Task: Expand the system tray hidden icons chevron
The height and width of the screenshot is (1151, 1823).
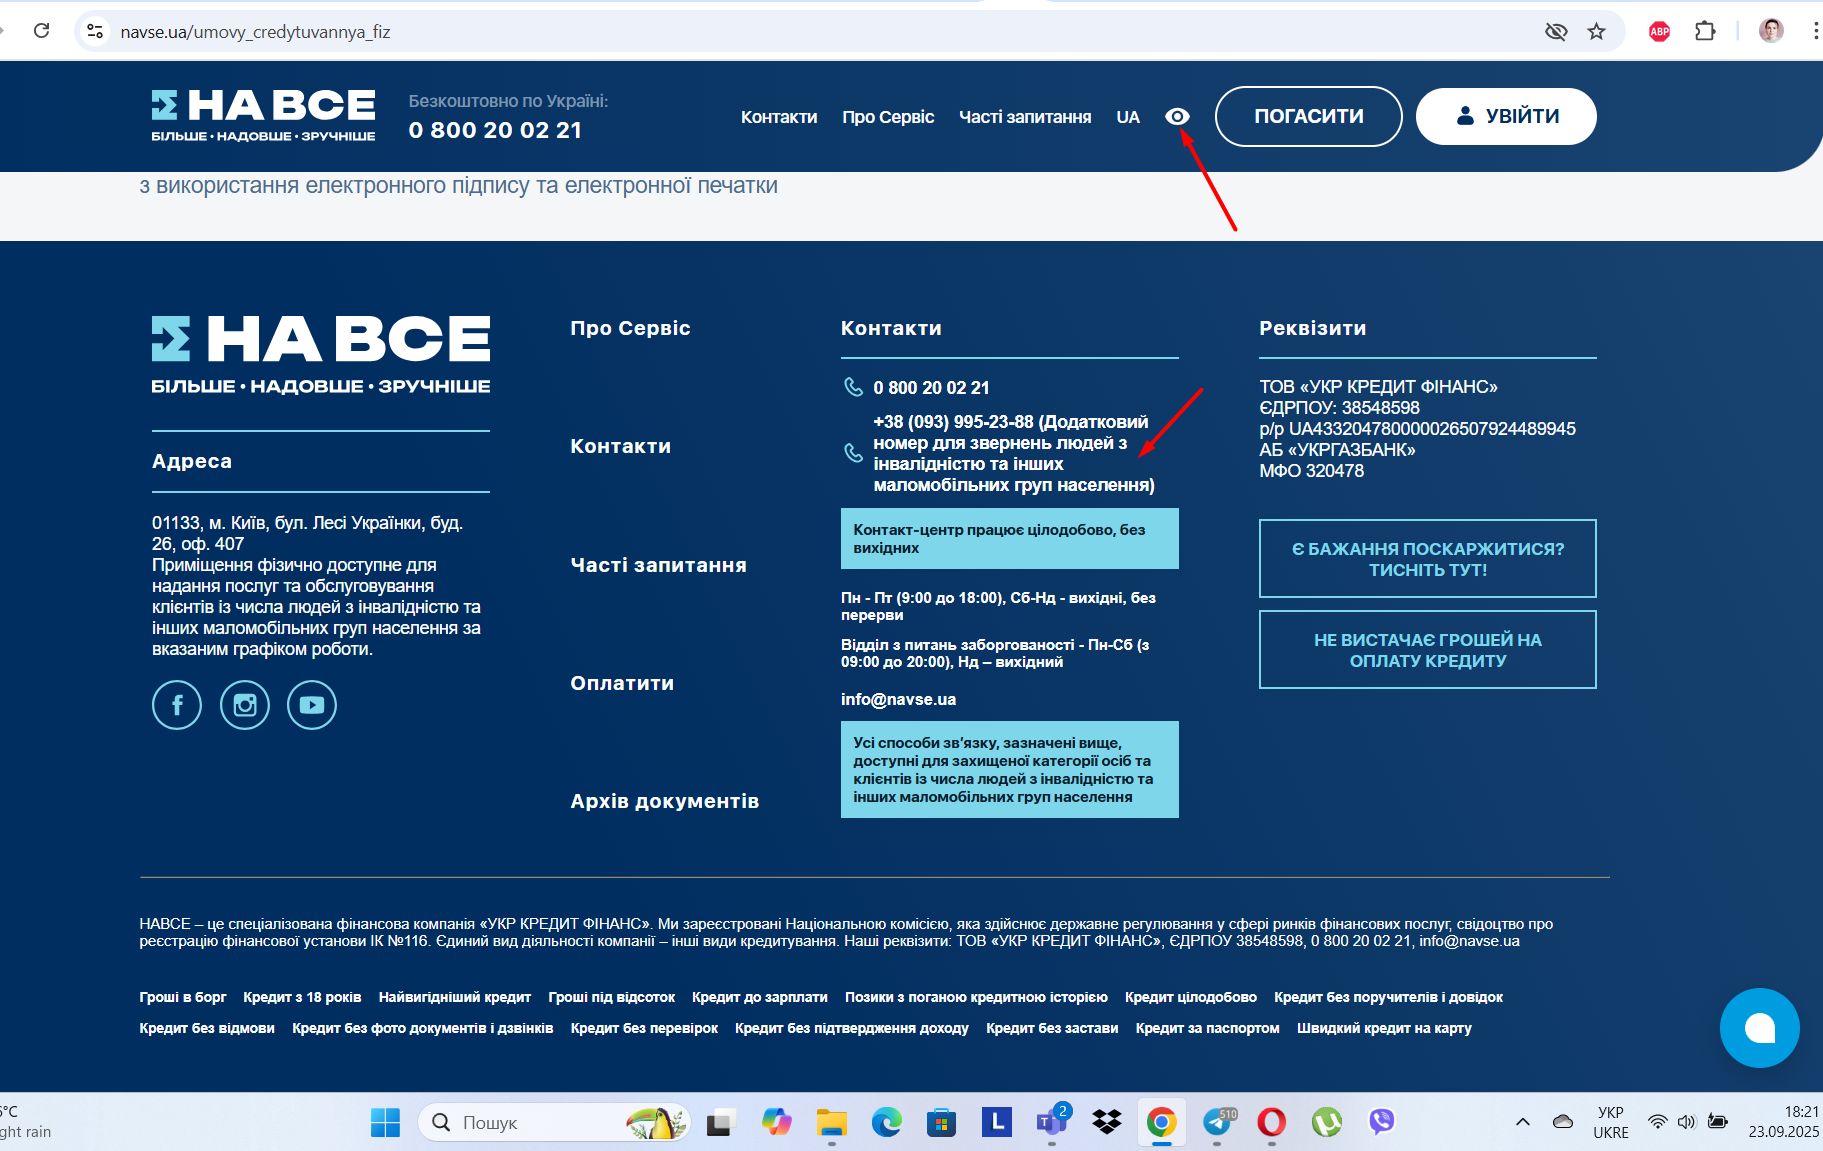Action: pos(1522,1122)
